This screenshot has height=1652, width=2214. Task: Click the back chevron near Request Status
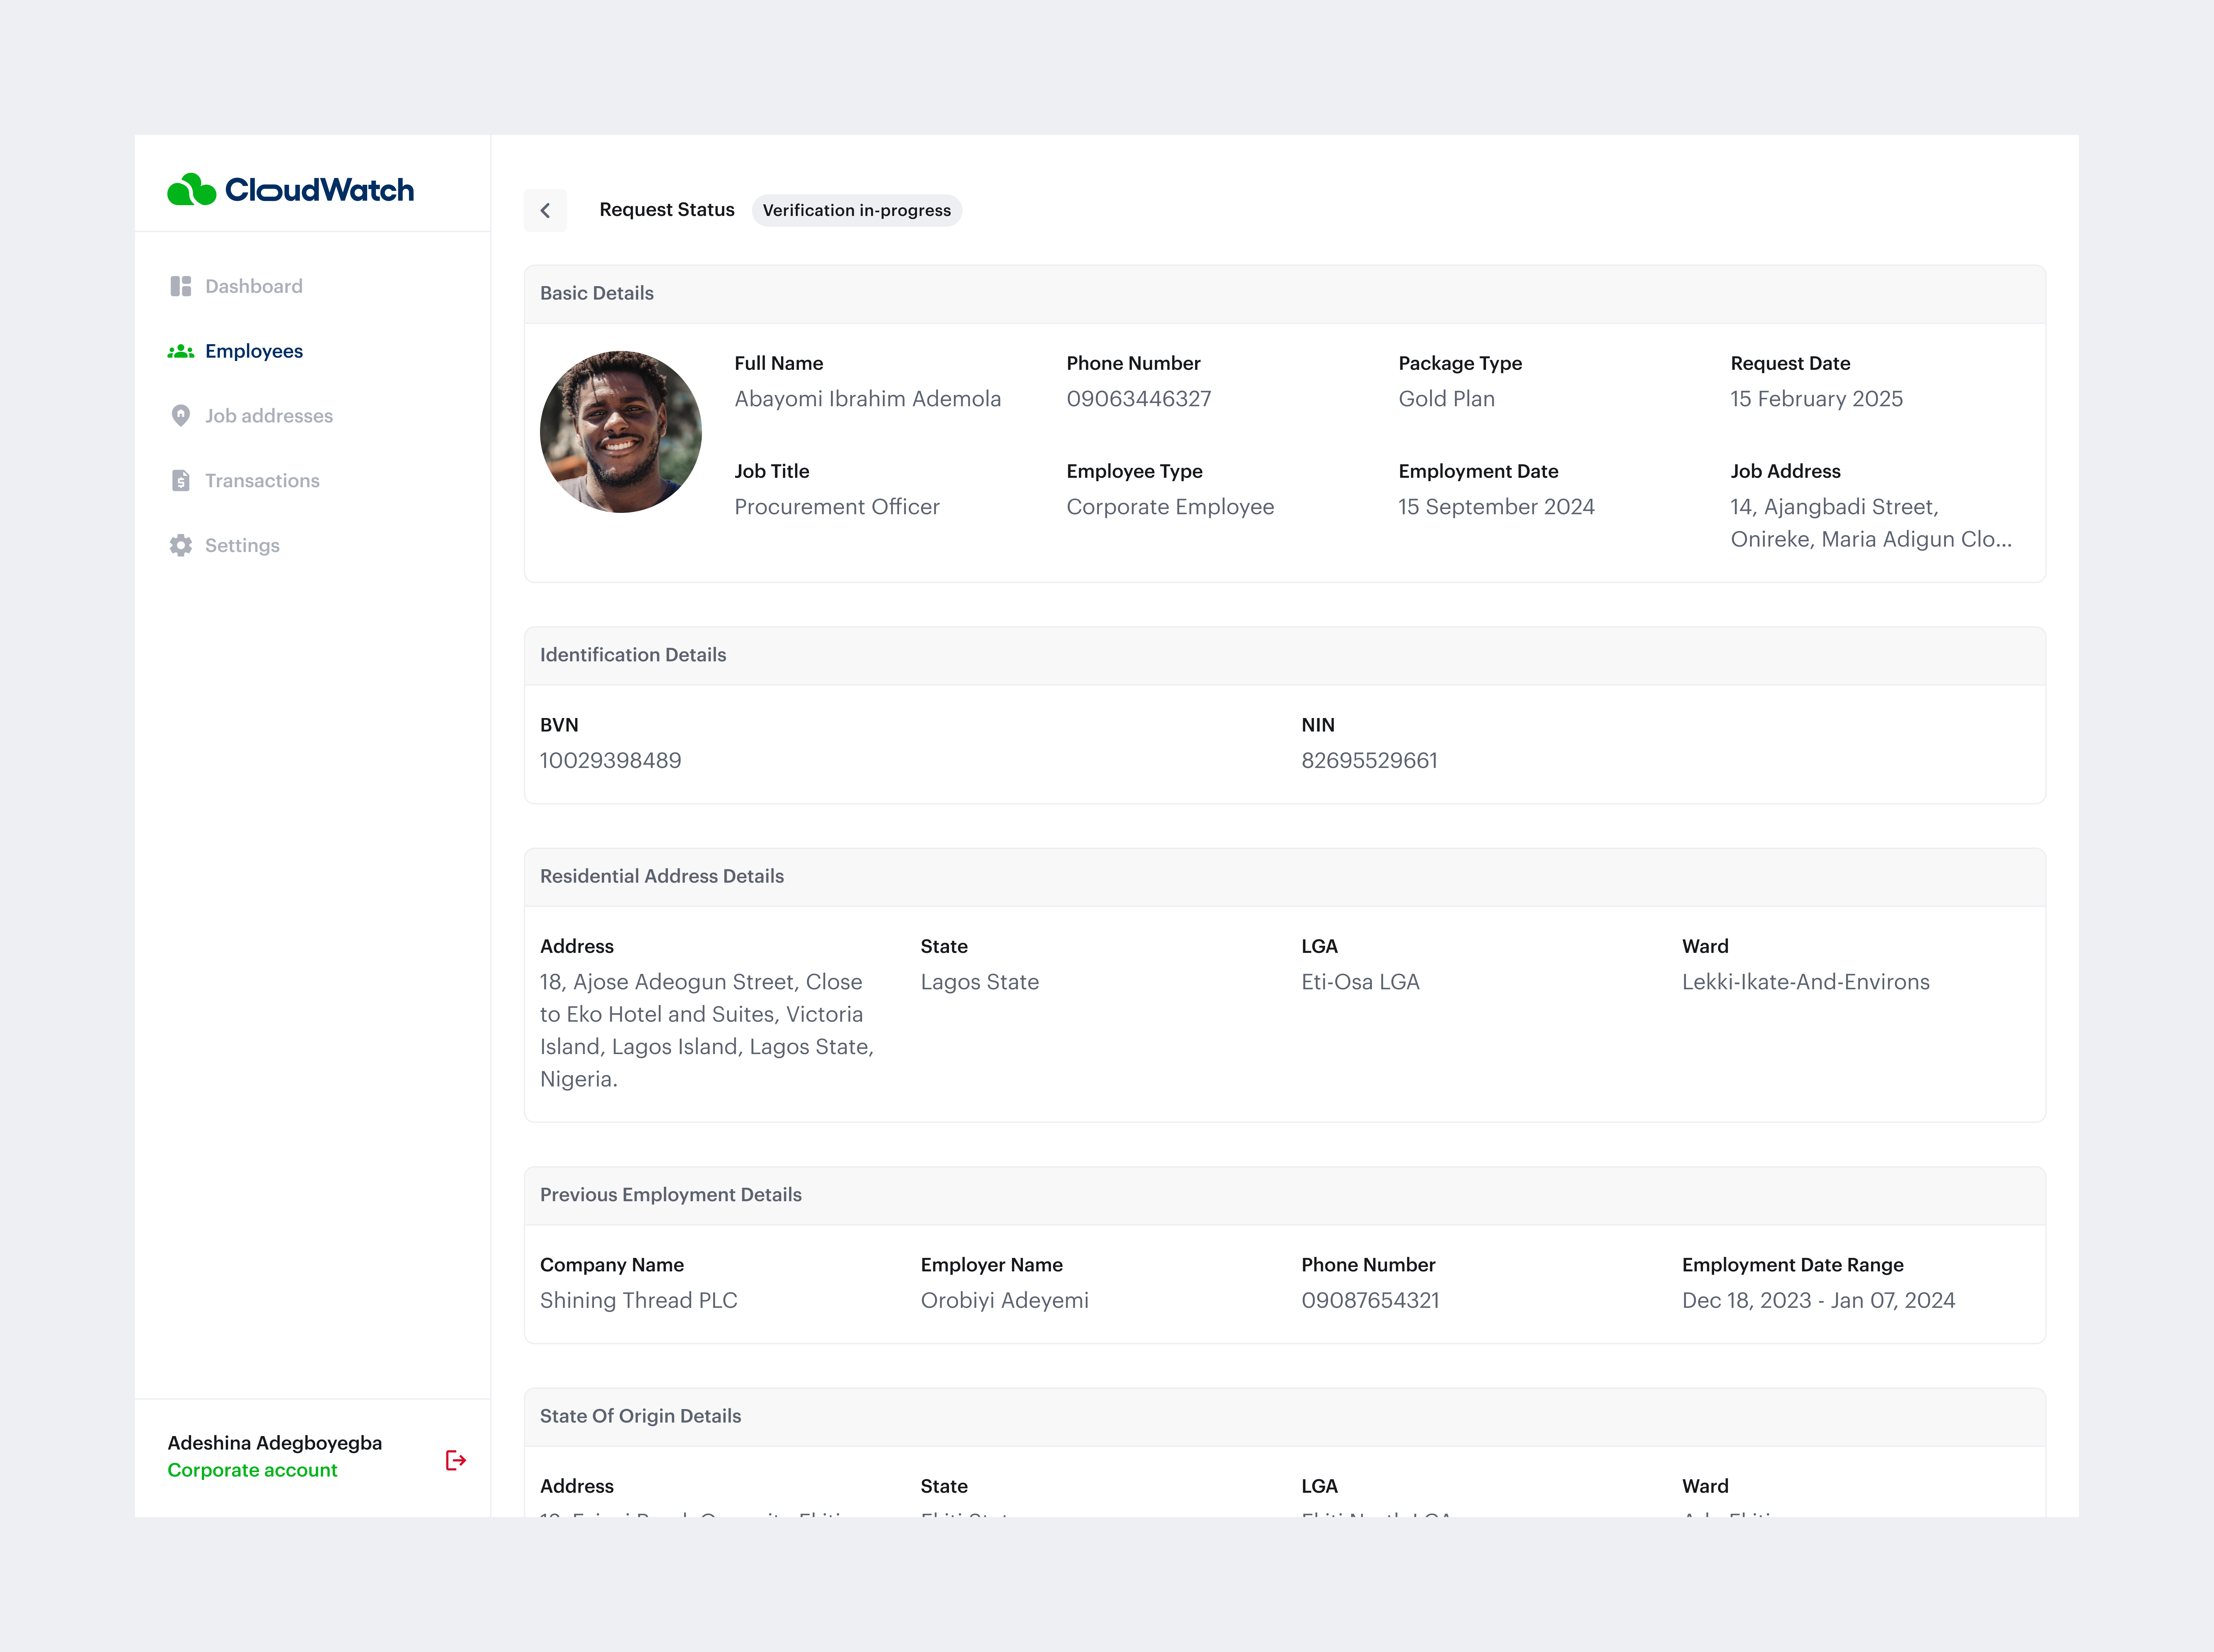(545, 210)
